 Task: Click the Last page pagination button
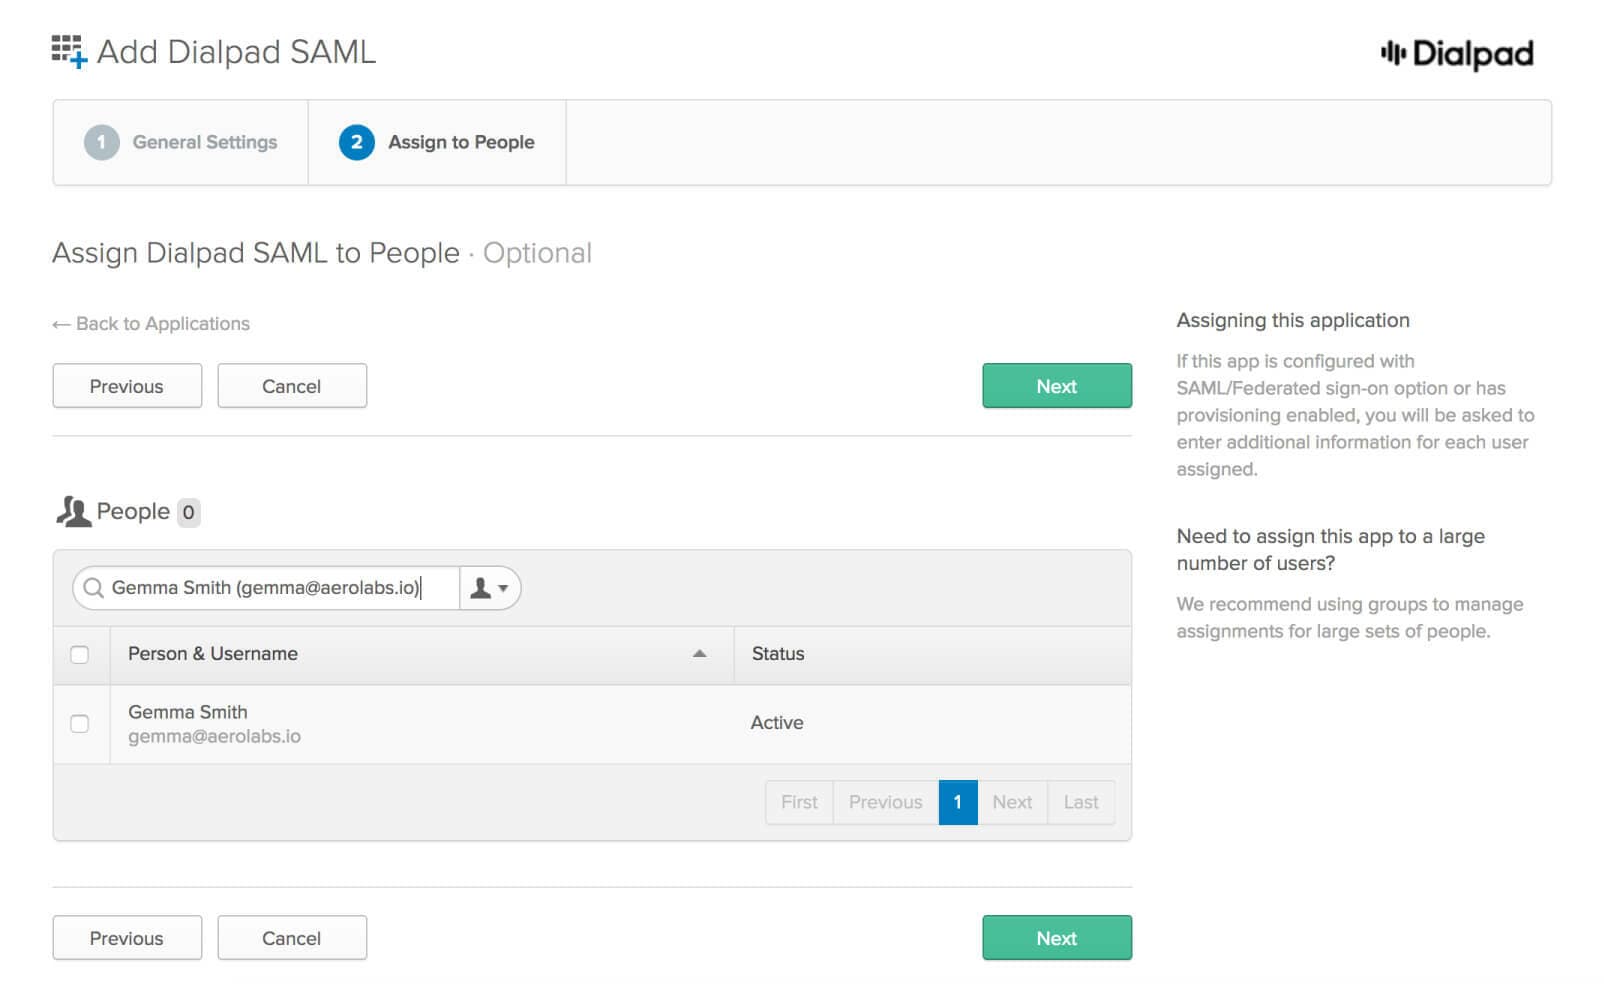pos(1080,802)
